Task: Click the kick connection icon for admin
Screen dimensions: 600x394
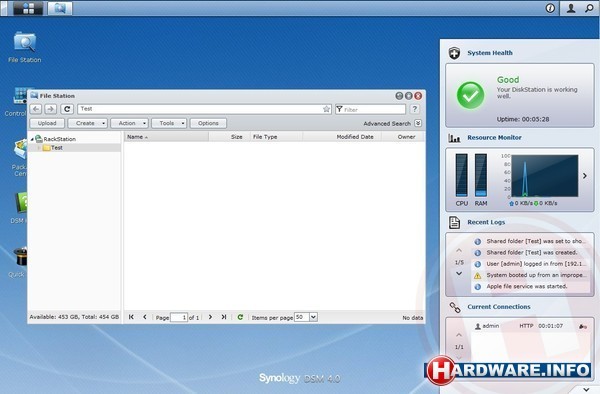Action: 582,326
